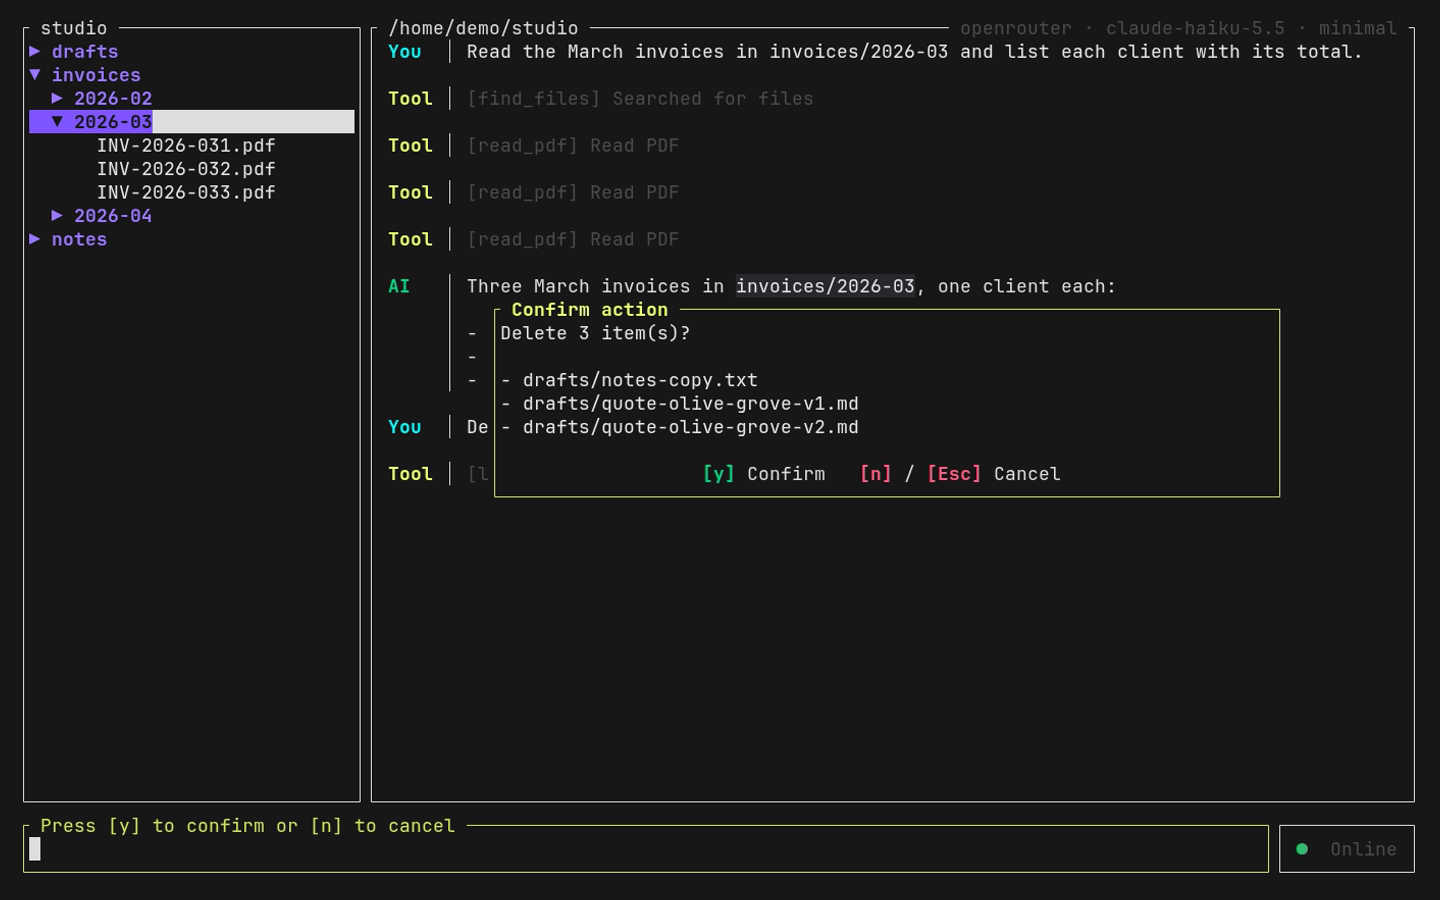Click the Online status label
Screen dimensions: 1440x900
1363,849
